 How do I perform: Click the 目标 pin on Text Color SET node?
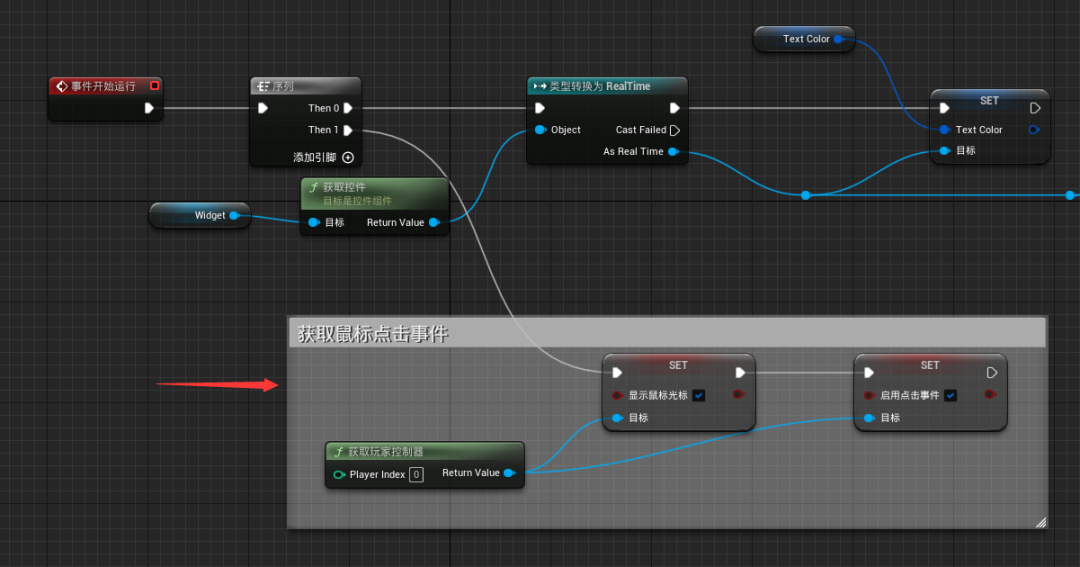(944, 151)
